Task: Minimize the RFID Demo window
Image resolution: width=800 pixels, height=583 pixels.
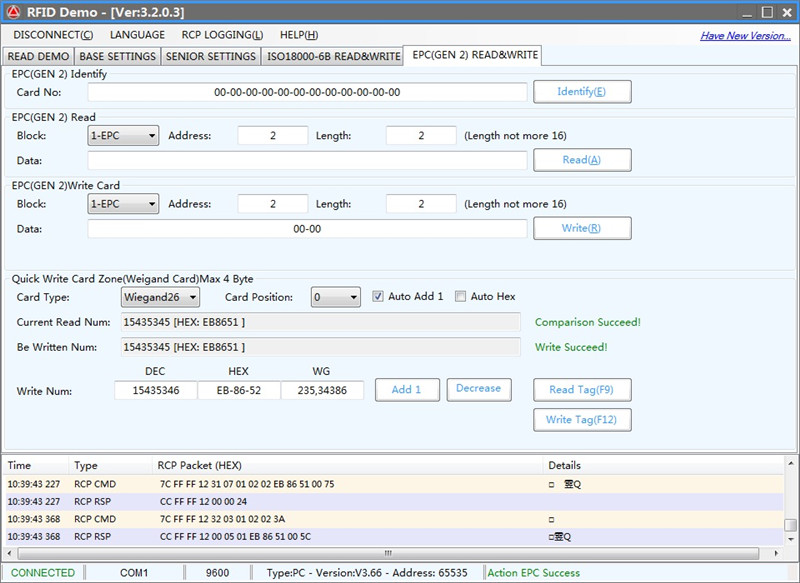Action: (x=747, y=12)
